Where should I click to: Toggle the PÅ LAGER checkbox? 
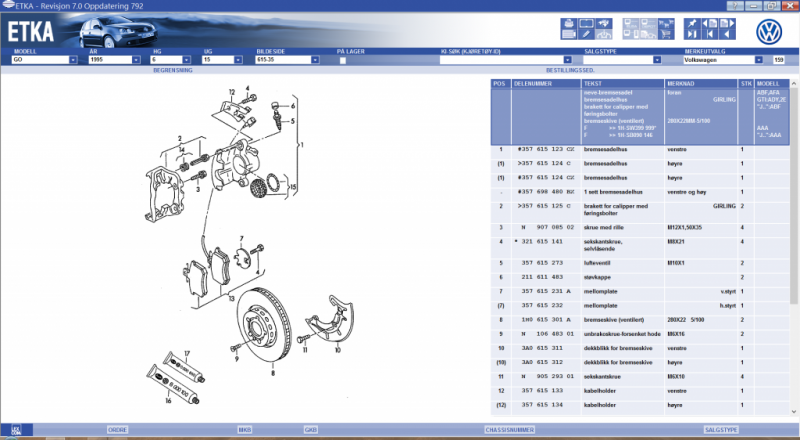[342, 60]
